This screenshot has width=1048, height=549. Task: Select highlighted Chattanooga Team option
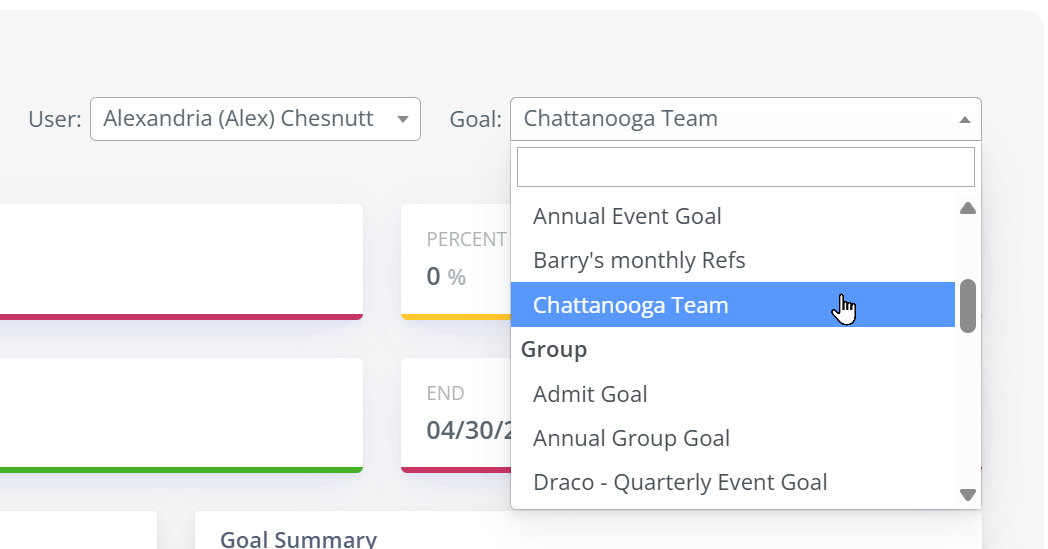click(x=733, y=305)
